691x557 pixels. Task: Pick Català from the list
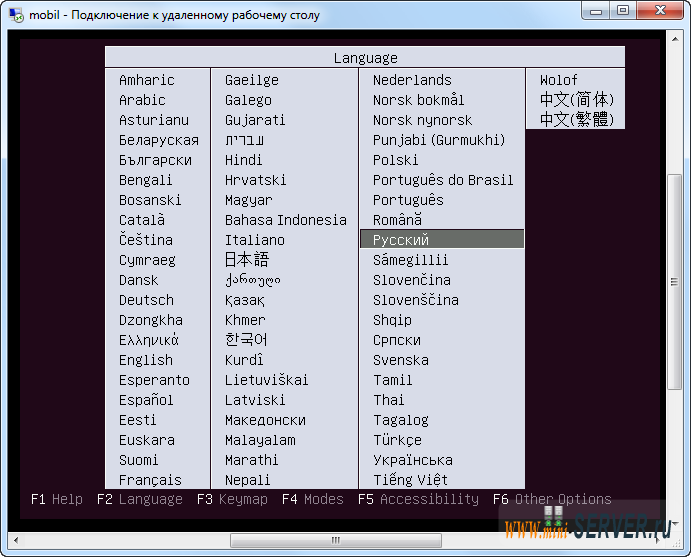point(142,220)
